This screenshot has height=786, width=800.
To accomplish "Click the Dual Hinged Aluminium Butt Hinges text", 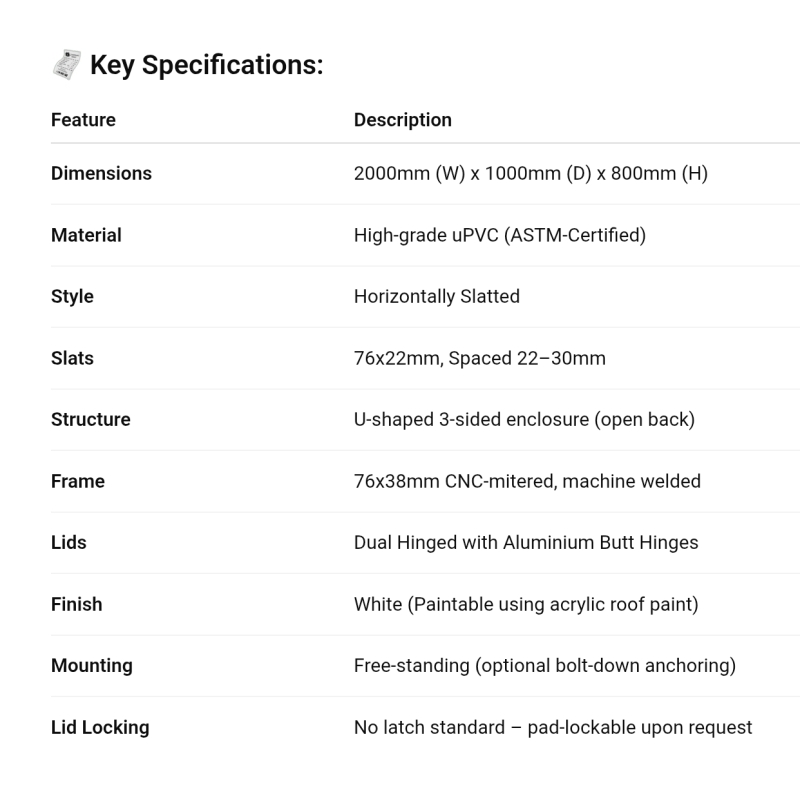I will [x=525, y=542].
